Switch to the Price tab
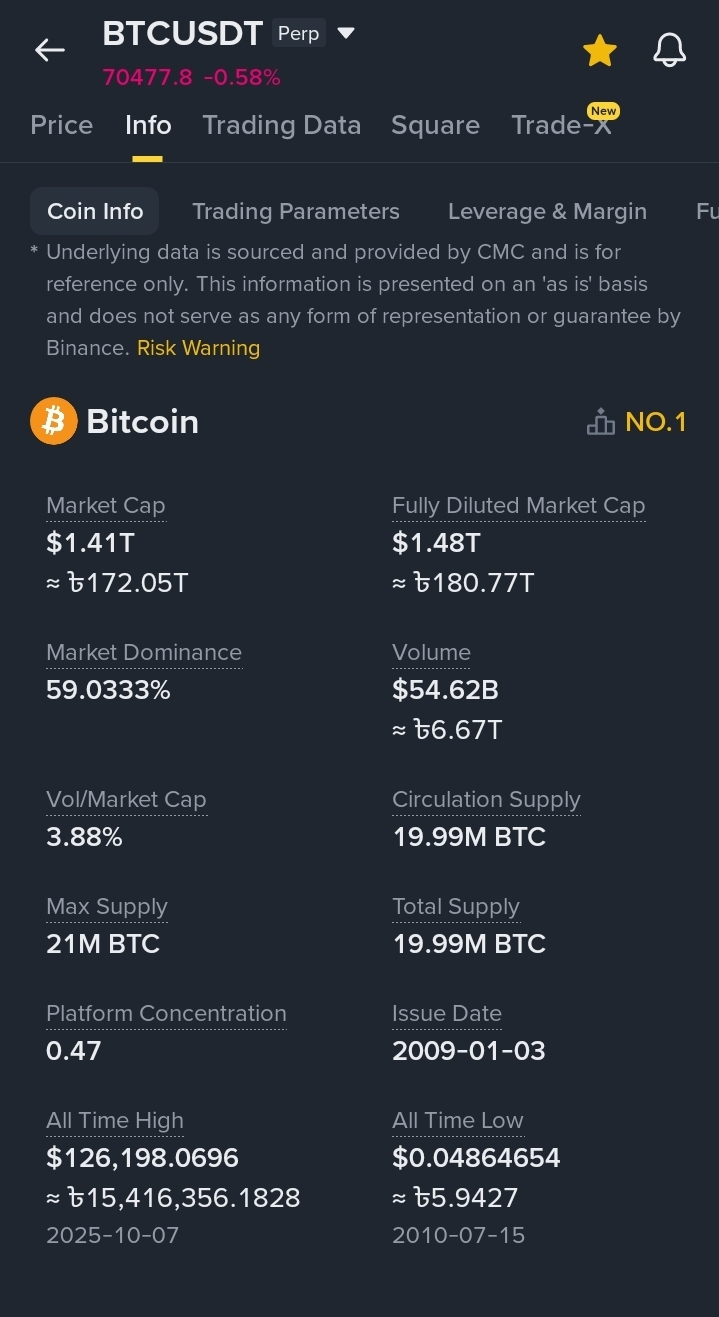The image size is (719, 1317). pos(61,125)
